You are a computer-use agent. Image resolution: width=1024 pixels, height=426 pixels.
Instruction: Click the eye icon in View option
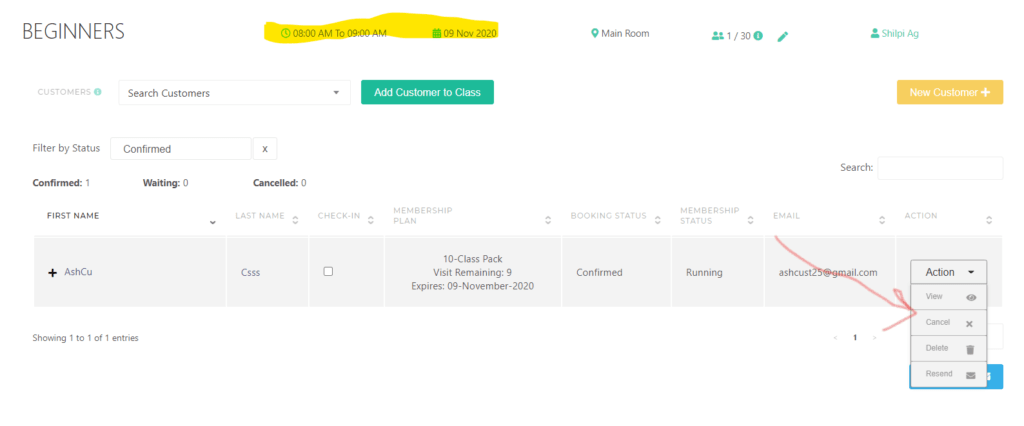[x=970, y=298]
